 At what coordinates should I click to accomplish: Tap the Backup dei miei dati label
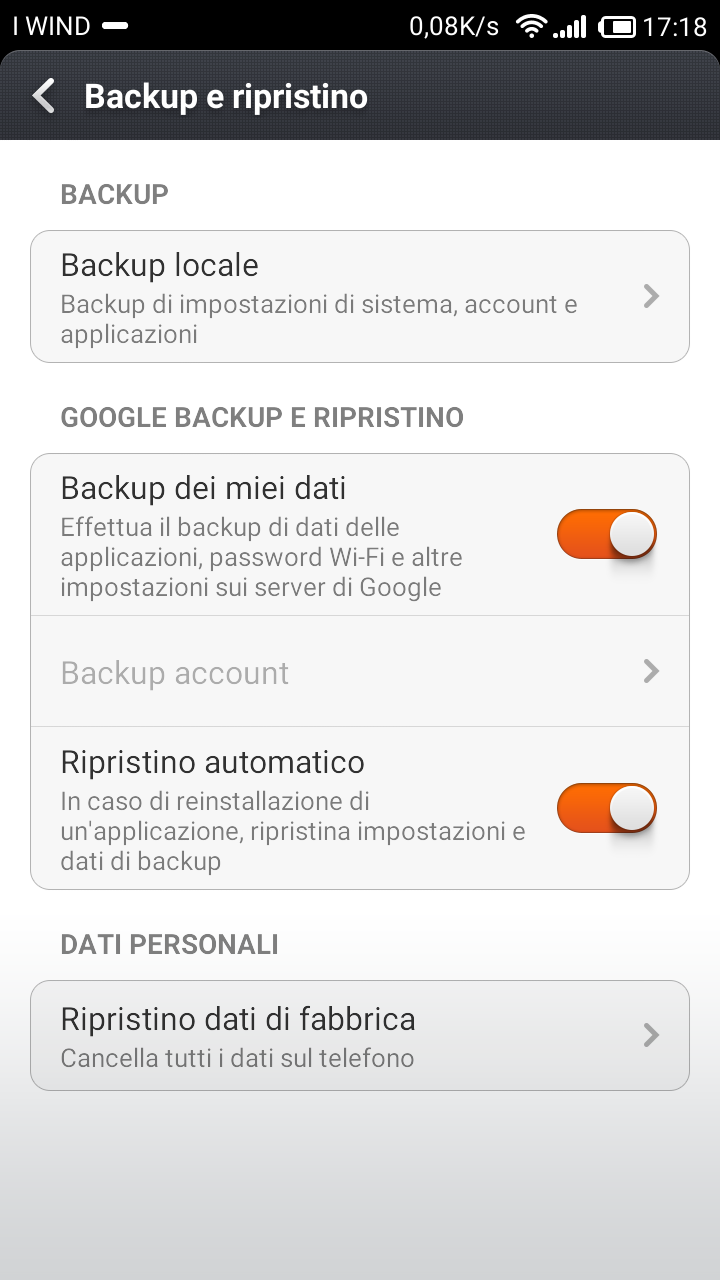(203, 488)
